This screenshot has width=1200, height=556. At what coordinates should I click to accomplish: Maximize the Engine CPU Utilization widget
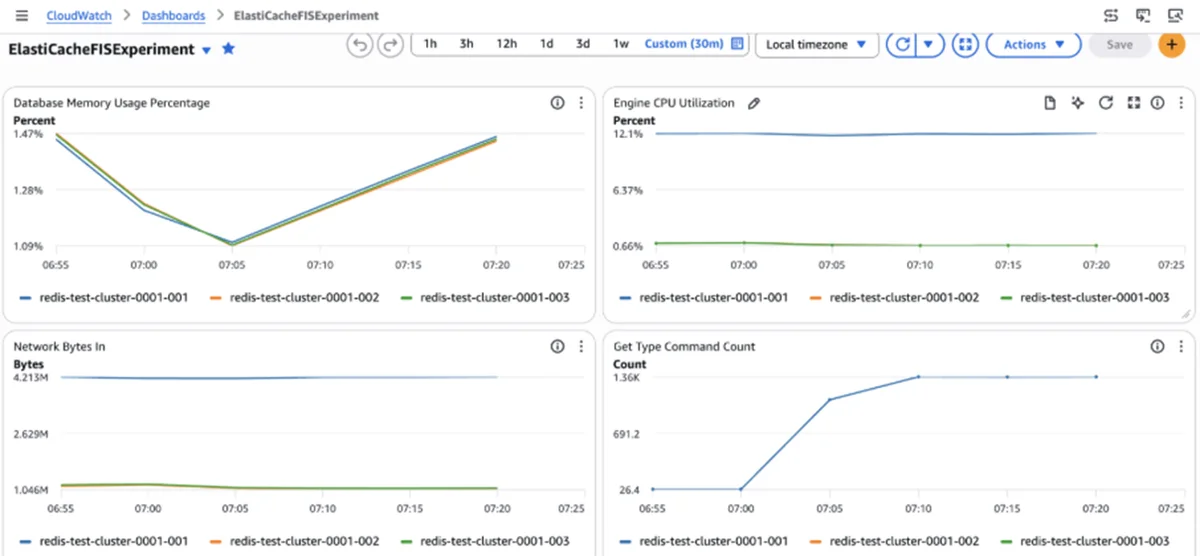1133,103
